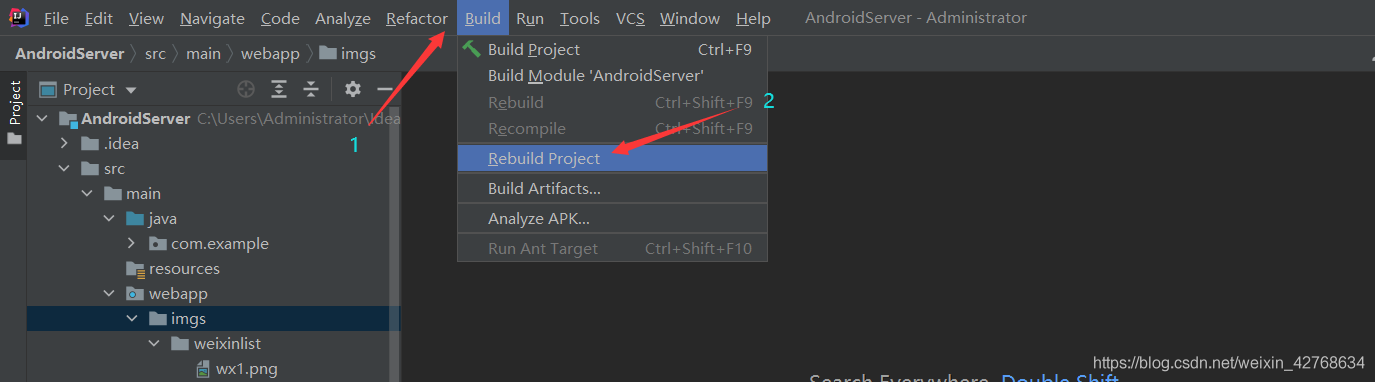Screen dimensions: 1375x382
Task: Click the Collapse All icon in Project panel
Action: pyautogui.click(x=311, y=89)
